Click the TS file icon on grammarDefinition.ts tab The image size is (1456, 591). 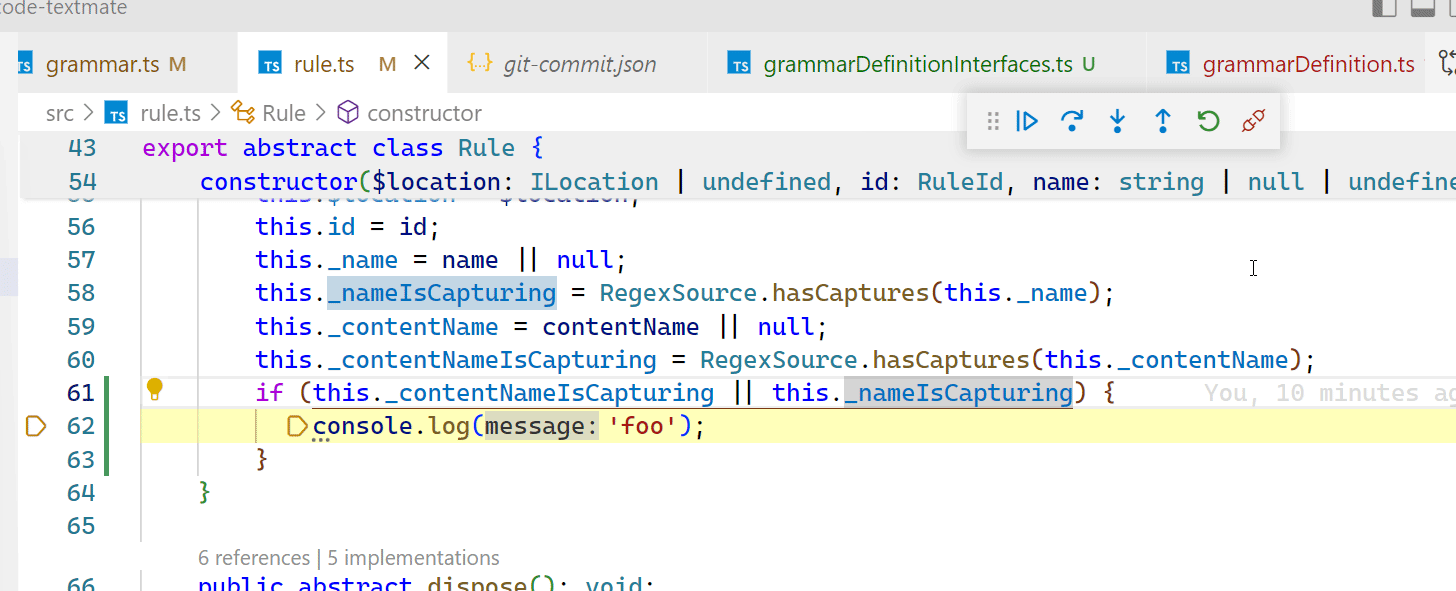click(1179, 65)
